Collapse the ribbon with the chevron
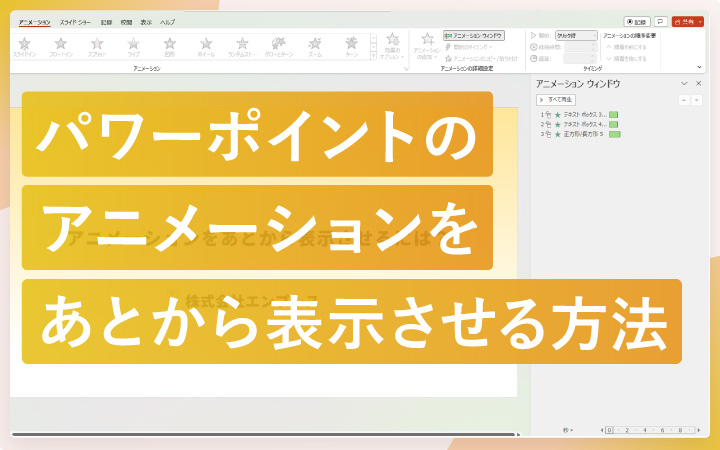This screenshot has height=450, width=720. (x=699, y=67)
